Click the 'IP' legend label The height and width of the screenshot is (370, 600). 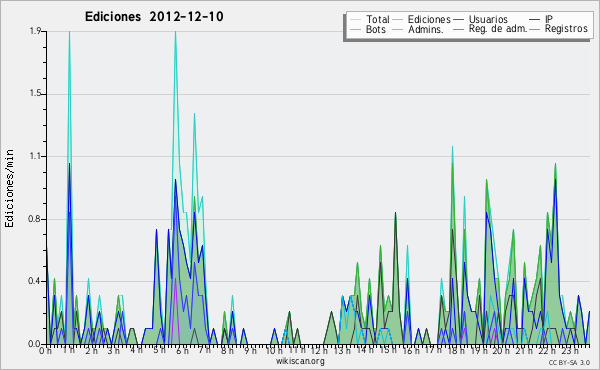coord(549,19)
